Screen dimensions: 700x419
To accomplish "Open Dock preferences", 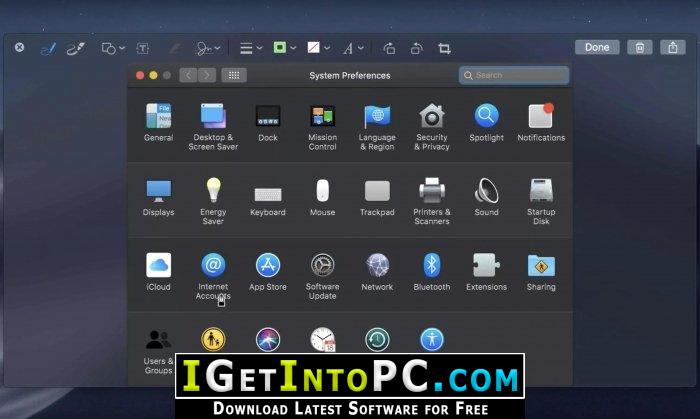I will 268,123.
